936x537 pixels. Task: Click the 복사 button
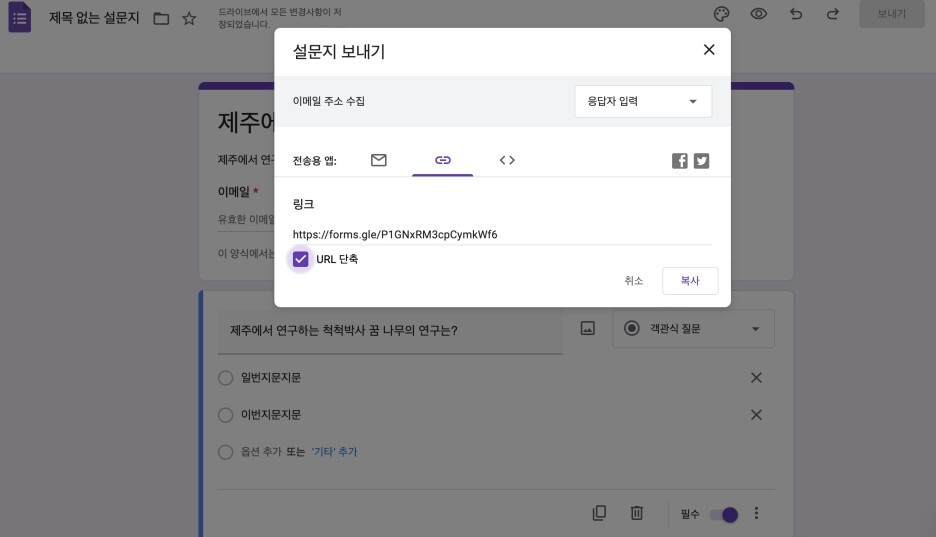pyautogui.click(x=690, y=280)
